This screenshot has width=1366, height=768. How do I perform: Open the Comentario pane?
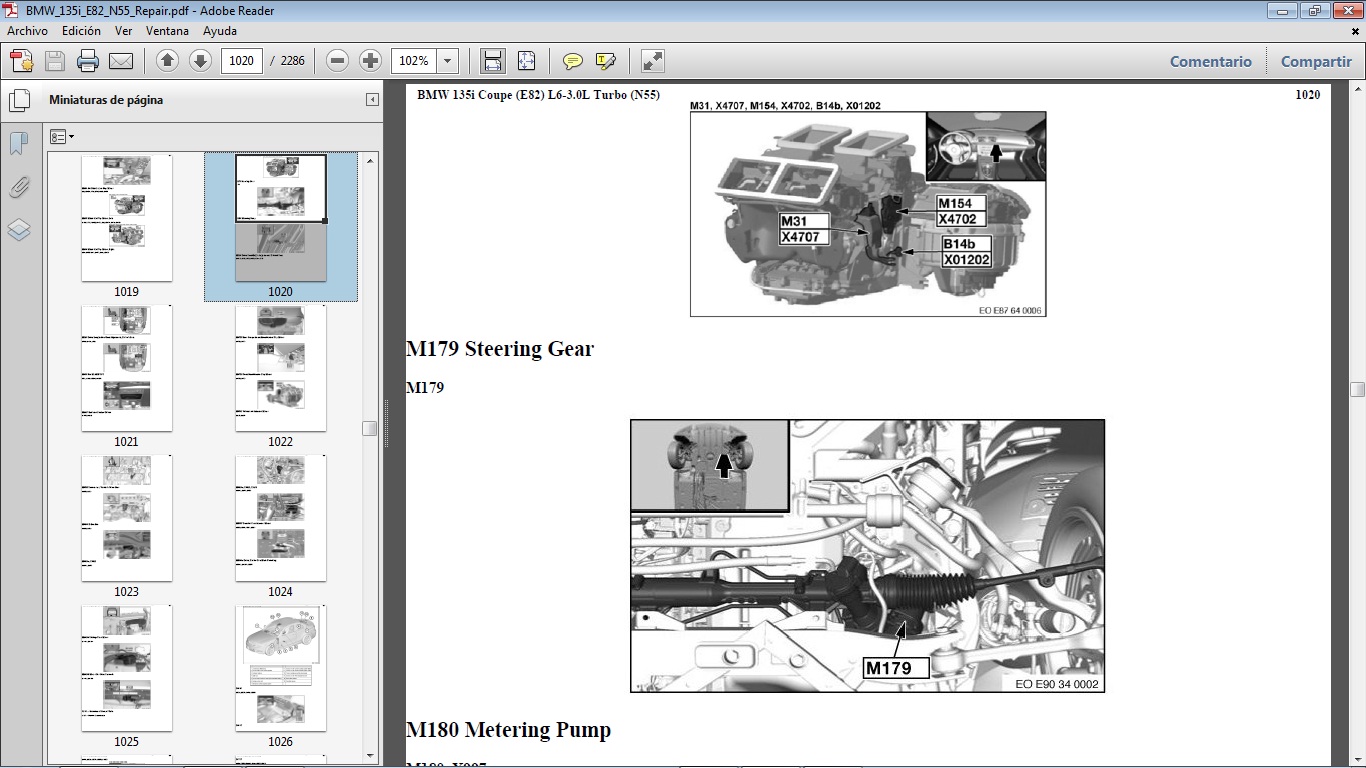click(1211, 61)
